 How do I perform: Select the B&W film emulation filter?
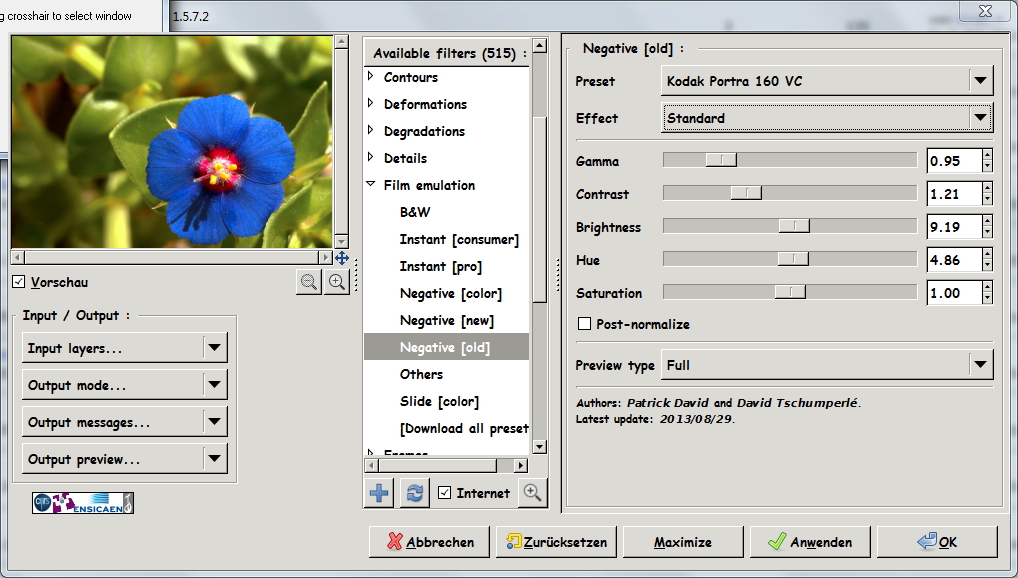pos(415,212)
